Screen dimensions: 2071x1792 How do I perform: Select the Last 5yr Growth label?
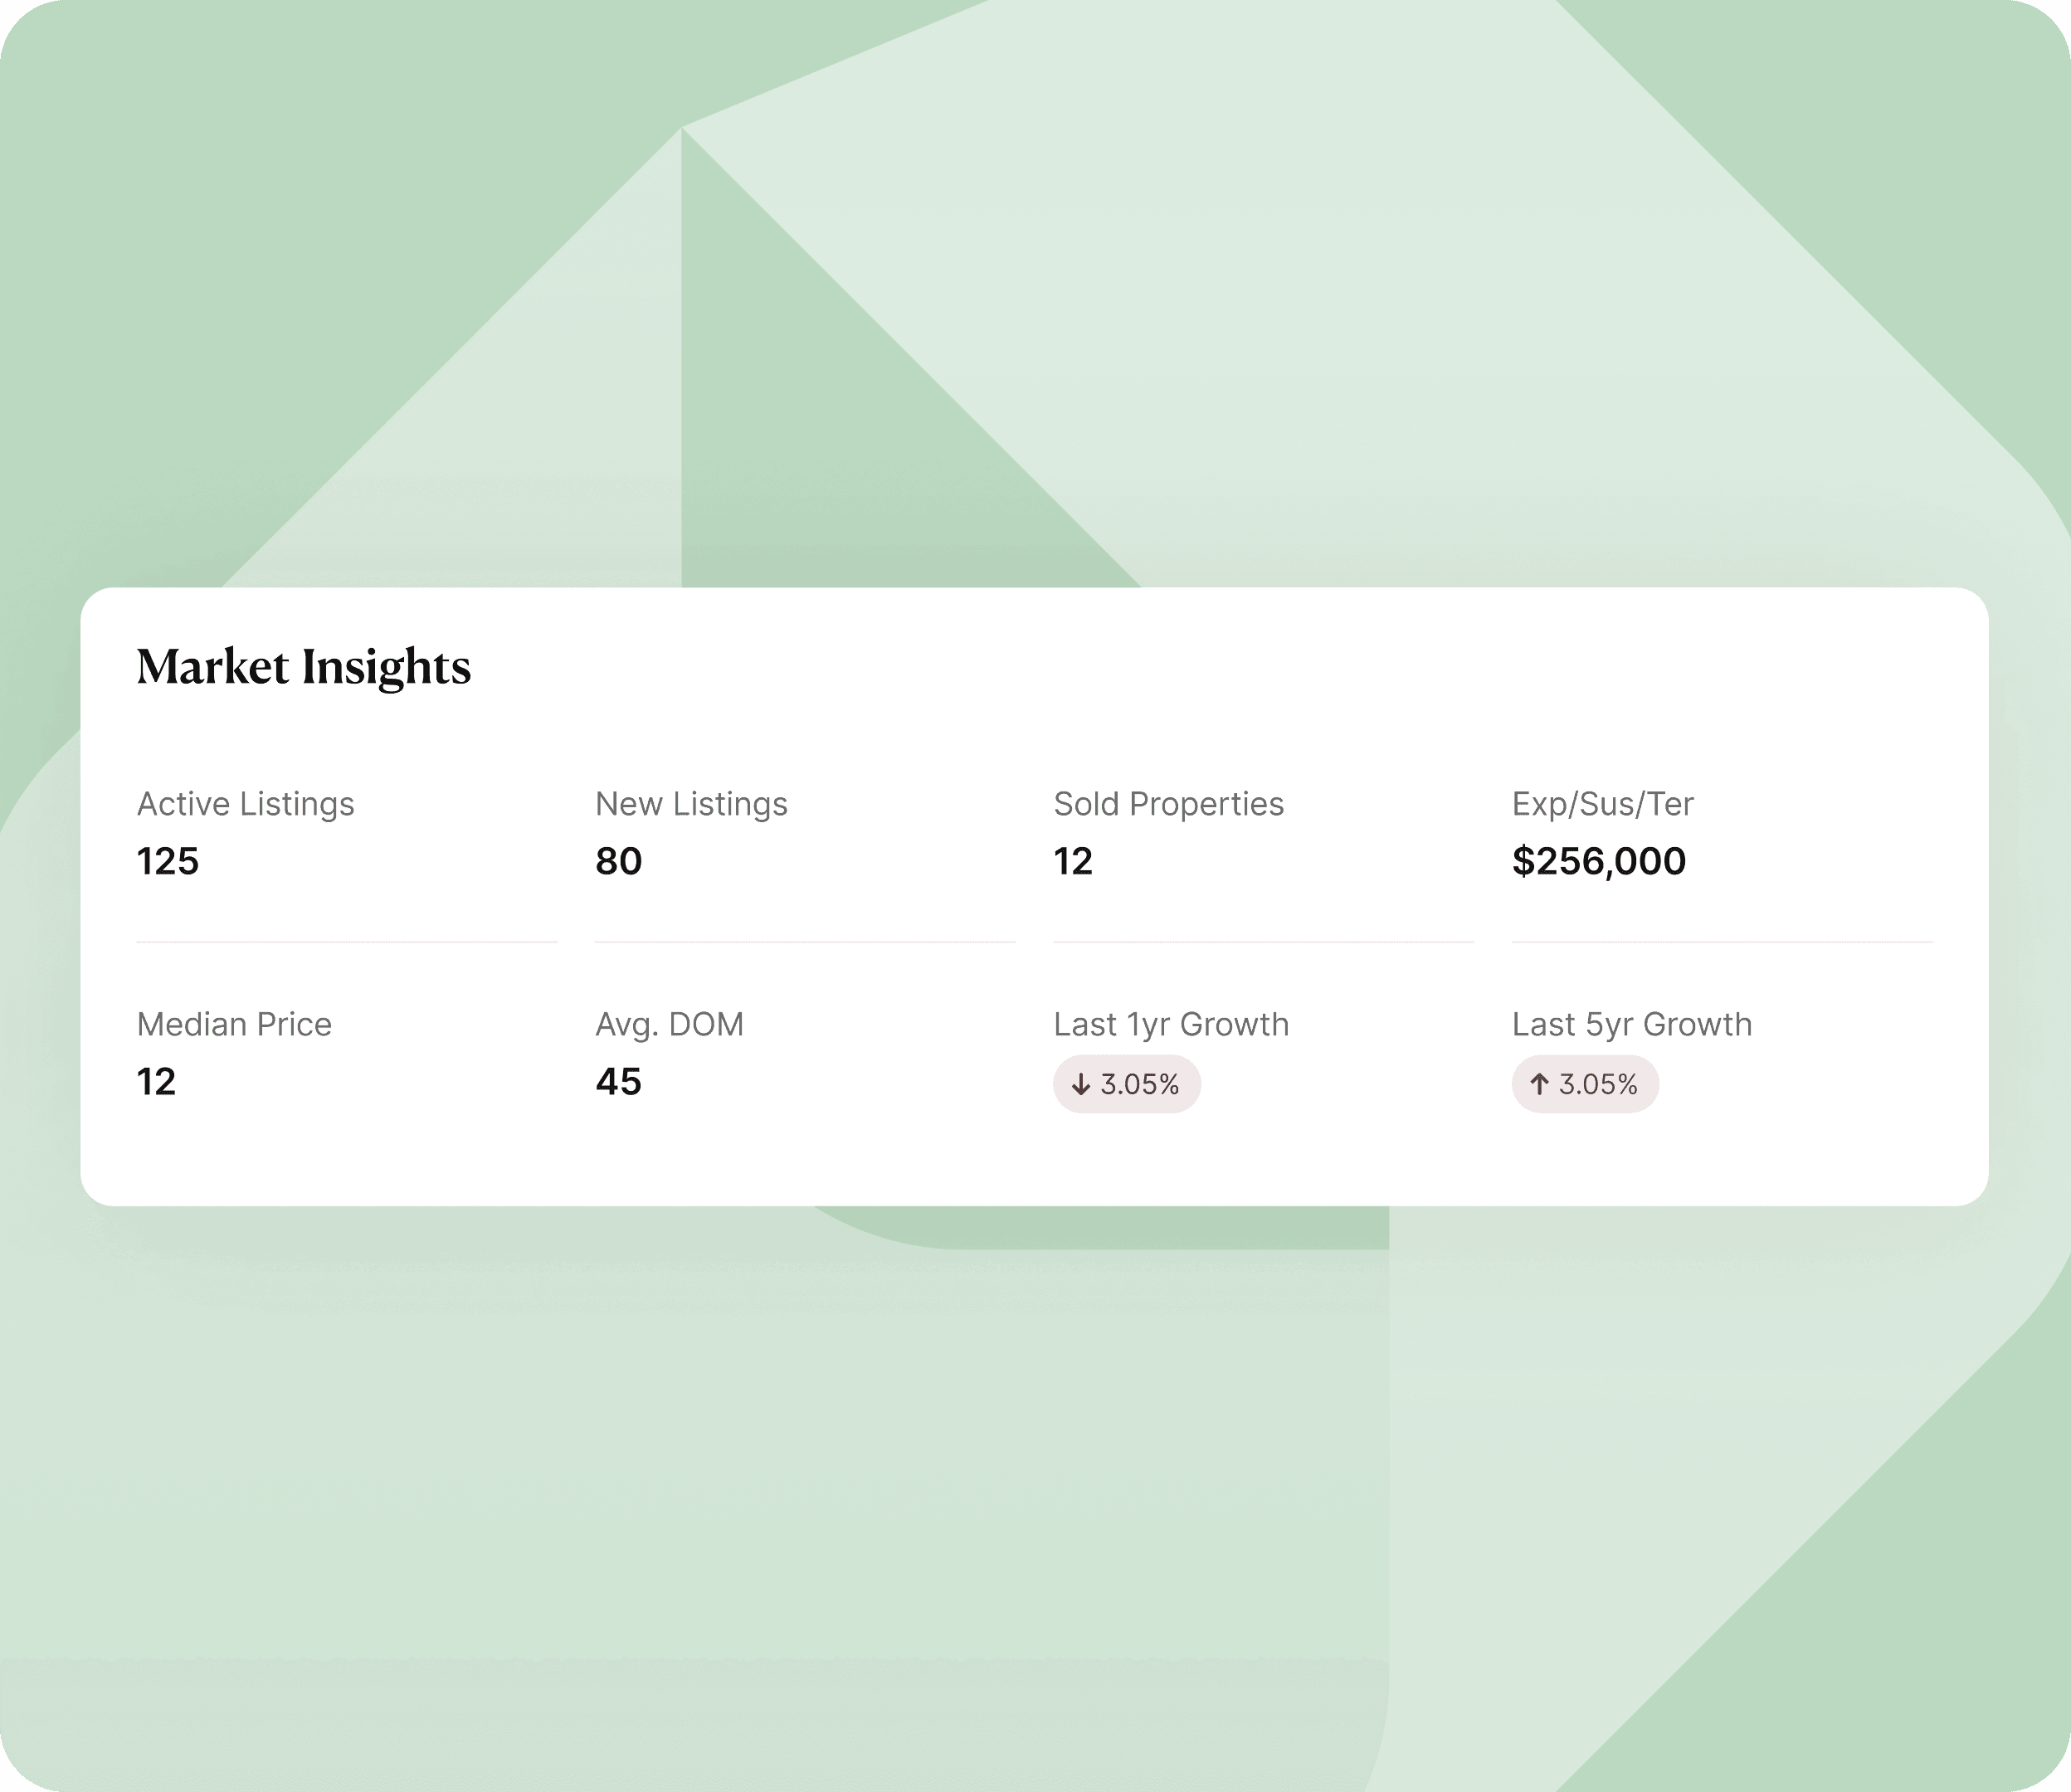click(1631, 1024)
